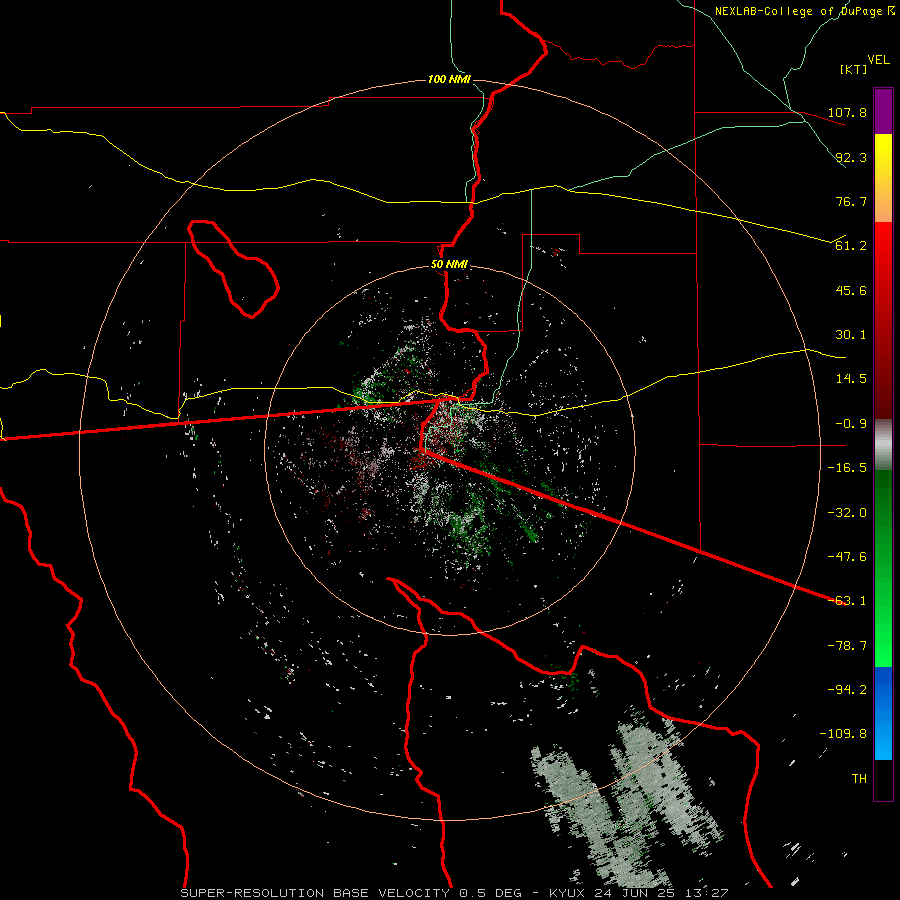Select the 61.2 legend value
The height and width of the screenshot is (900, 900).
(851, 246)
